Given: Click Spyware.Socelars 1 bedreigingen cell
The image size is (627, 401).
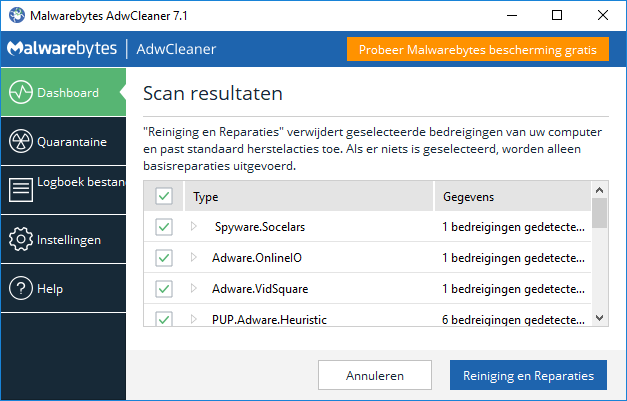Looking at the screenshot, I should [x=513, y=227].
